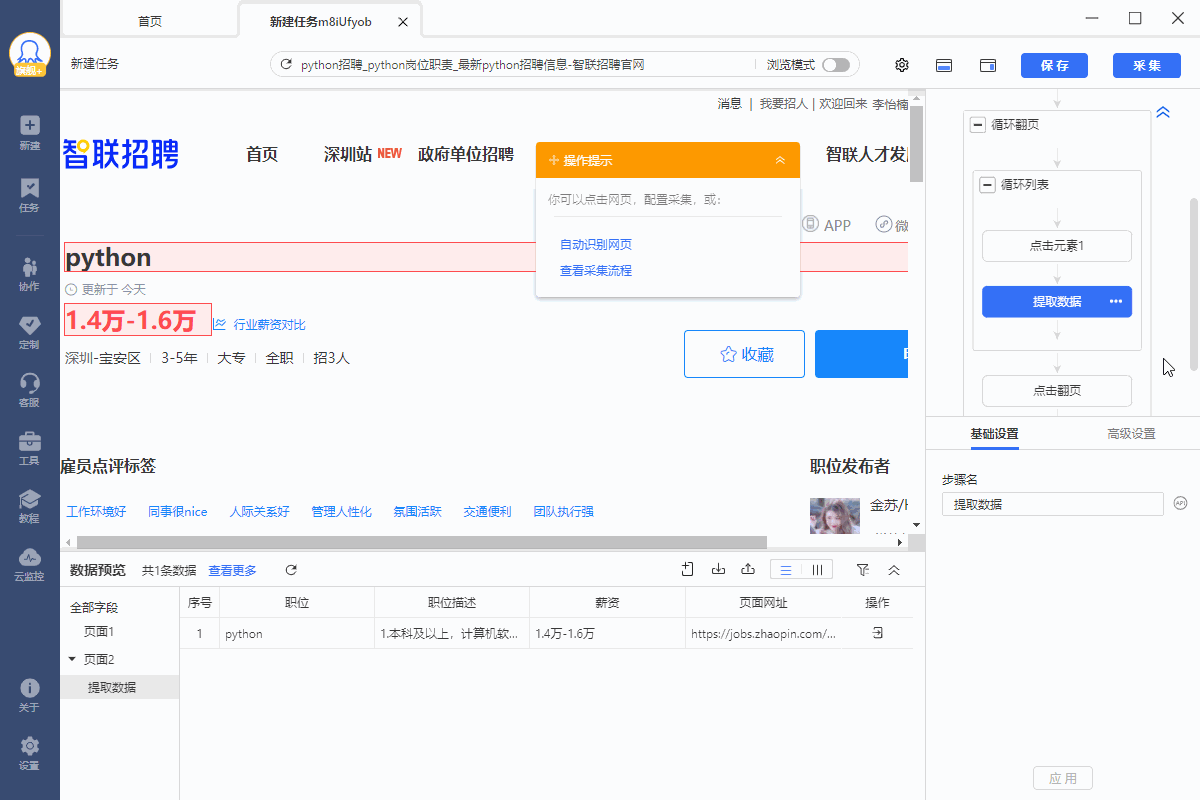
Task: Click the import (download arrow) icon in data preview
Action: point(718,570)
